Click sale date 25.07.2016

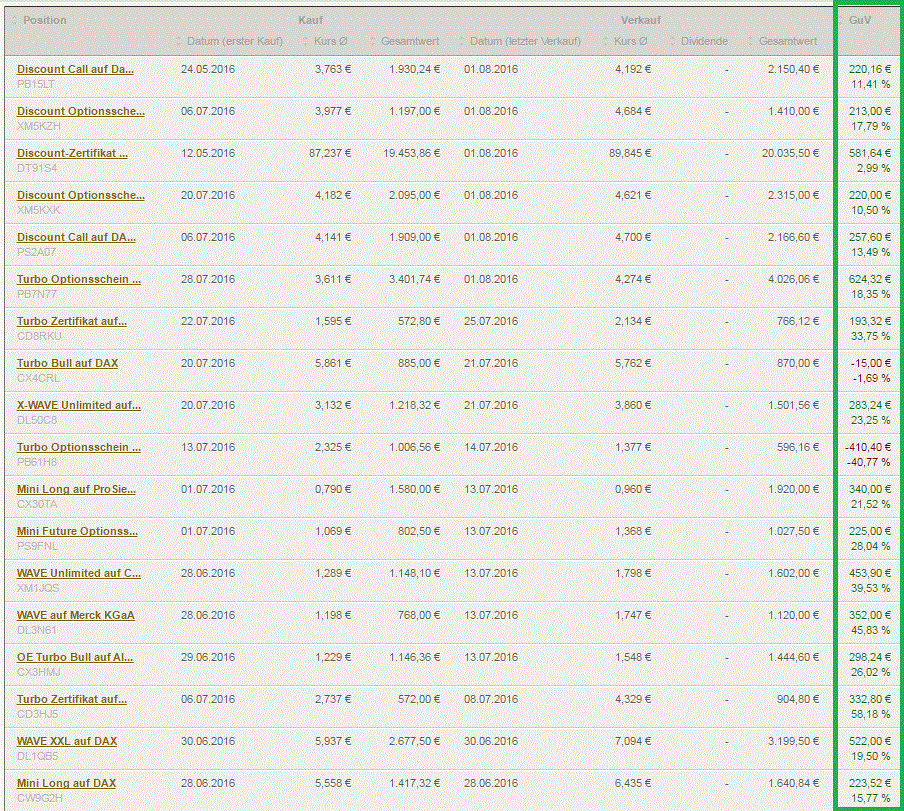pos(491,322)
